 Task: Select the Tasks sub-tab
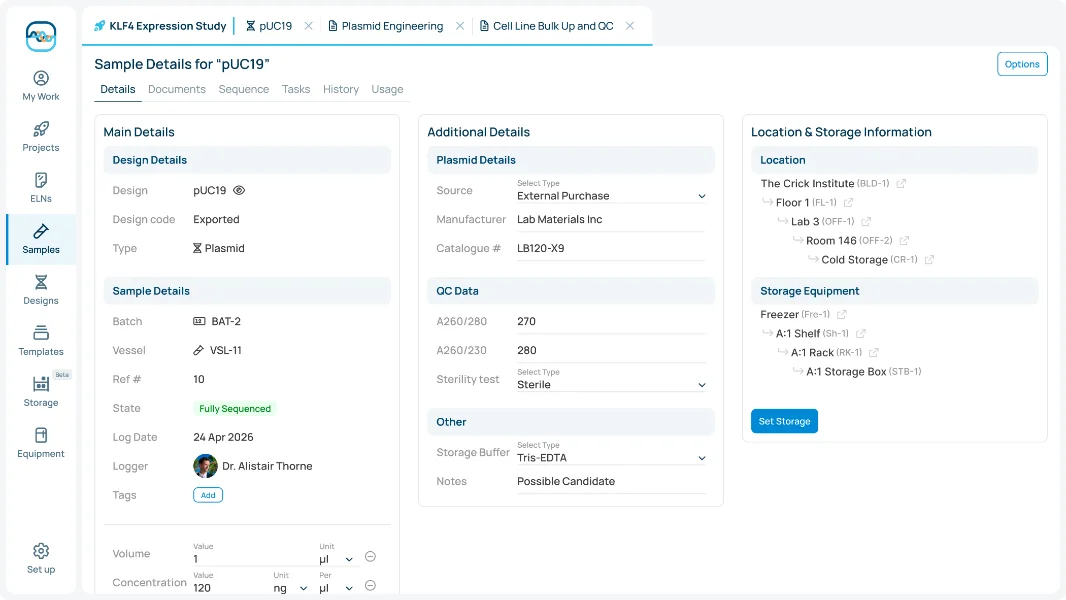tap(296, 89)
